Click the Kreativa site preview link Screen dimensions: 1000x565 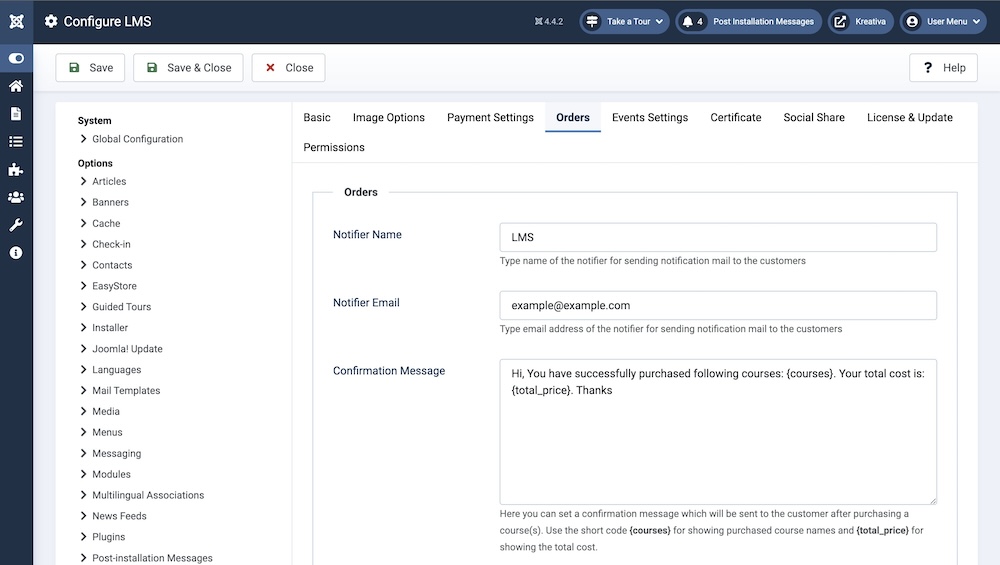[860, 21]
